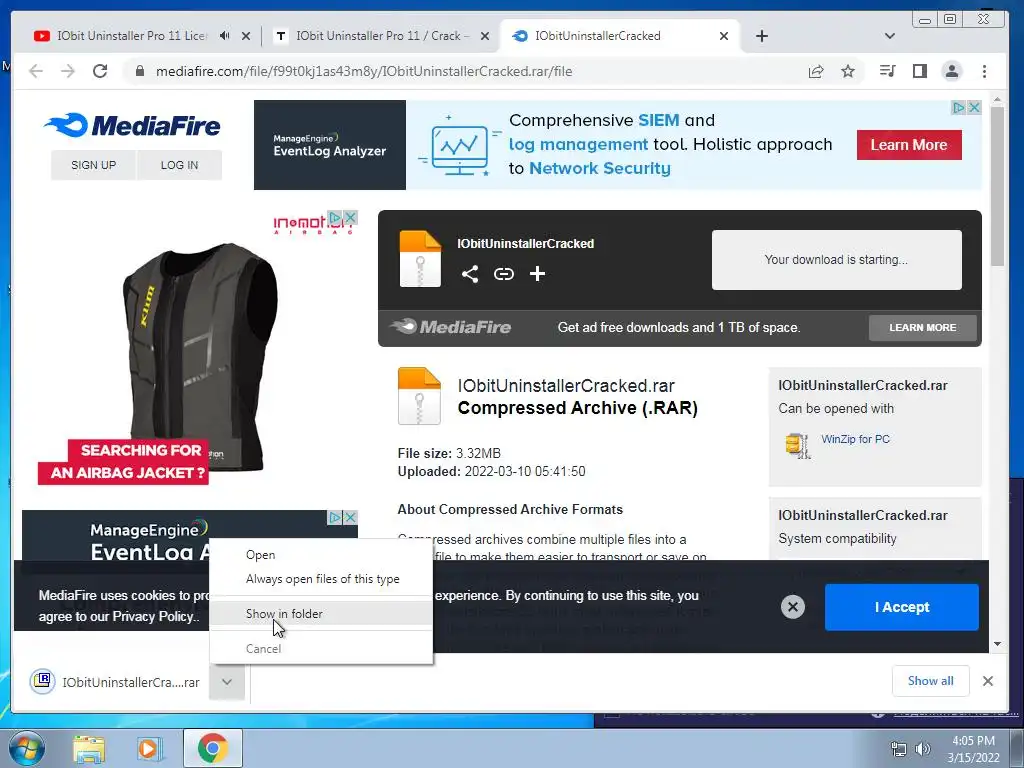Open the volume tray icon

pos(922,749)
